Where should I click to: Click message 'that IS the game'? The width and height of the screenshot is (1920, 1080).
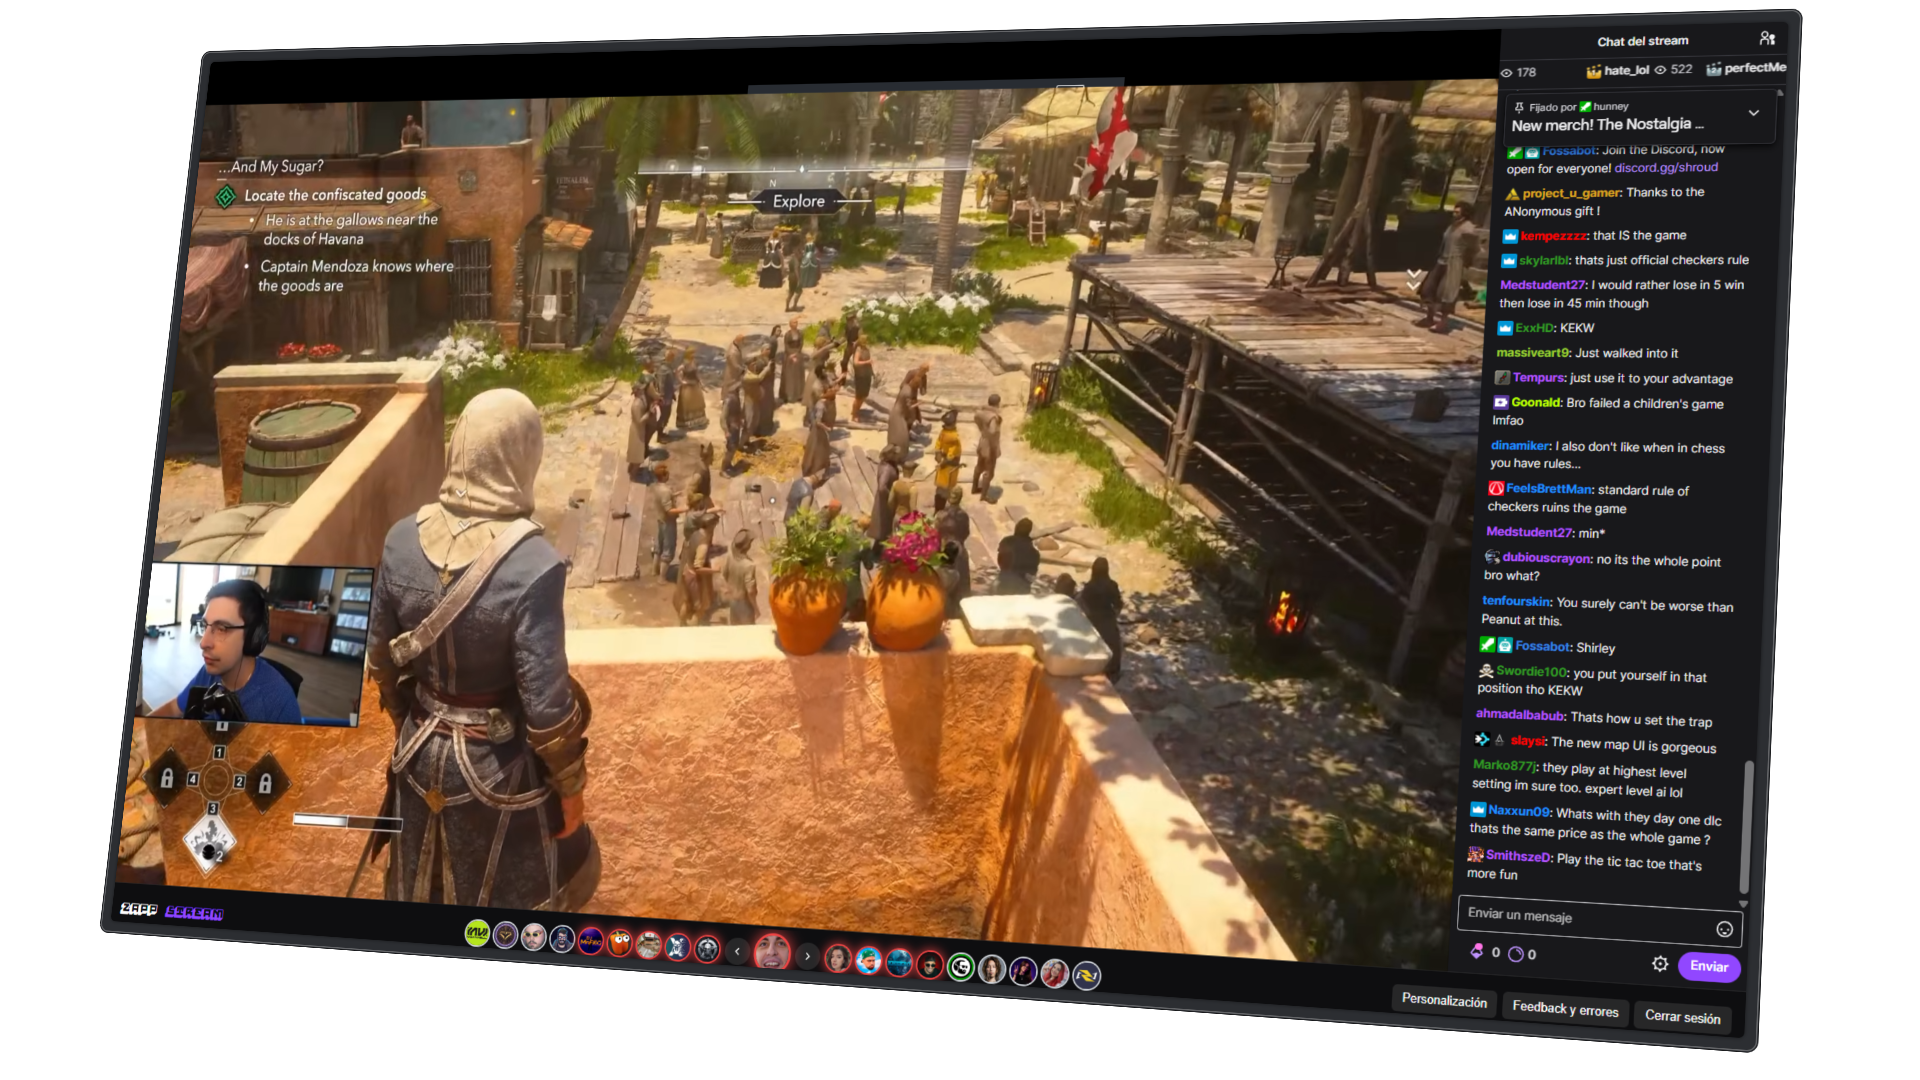click(1639, 236)
